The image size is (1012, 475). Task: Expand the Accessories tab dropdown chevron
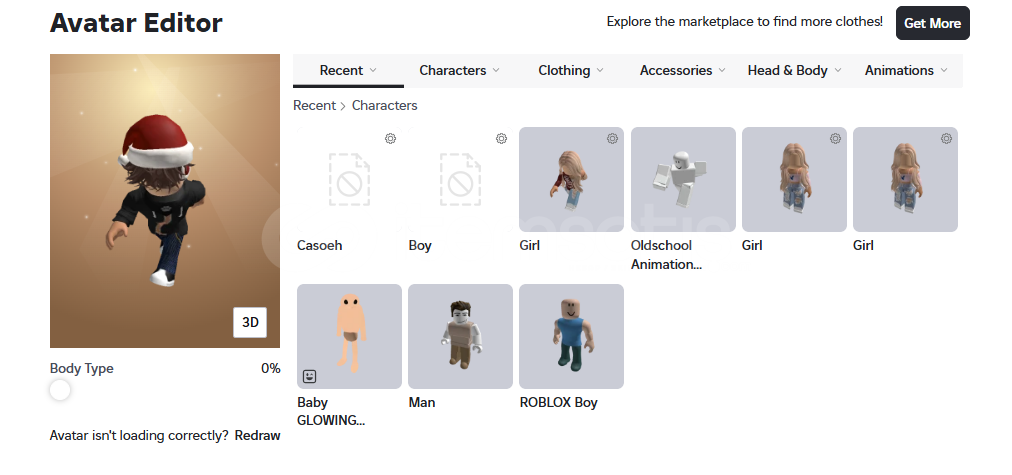coord(722,70)
